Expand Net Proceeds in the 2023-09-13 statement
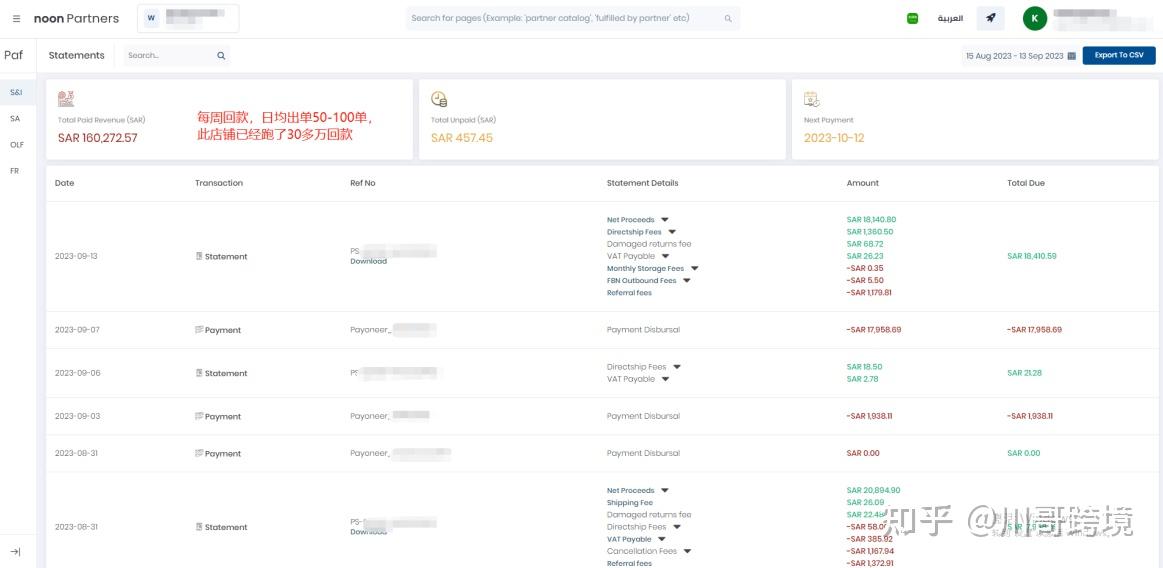 coord(665,219)
